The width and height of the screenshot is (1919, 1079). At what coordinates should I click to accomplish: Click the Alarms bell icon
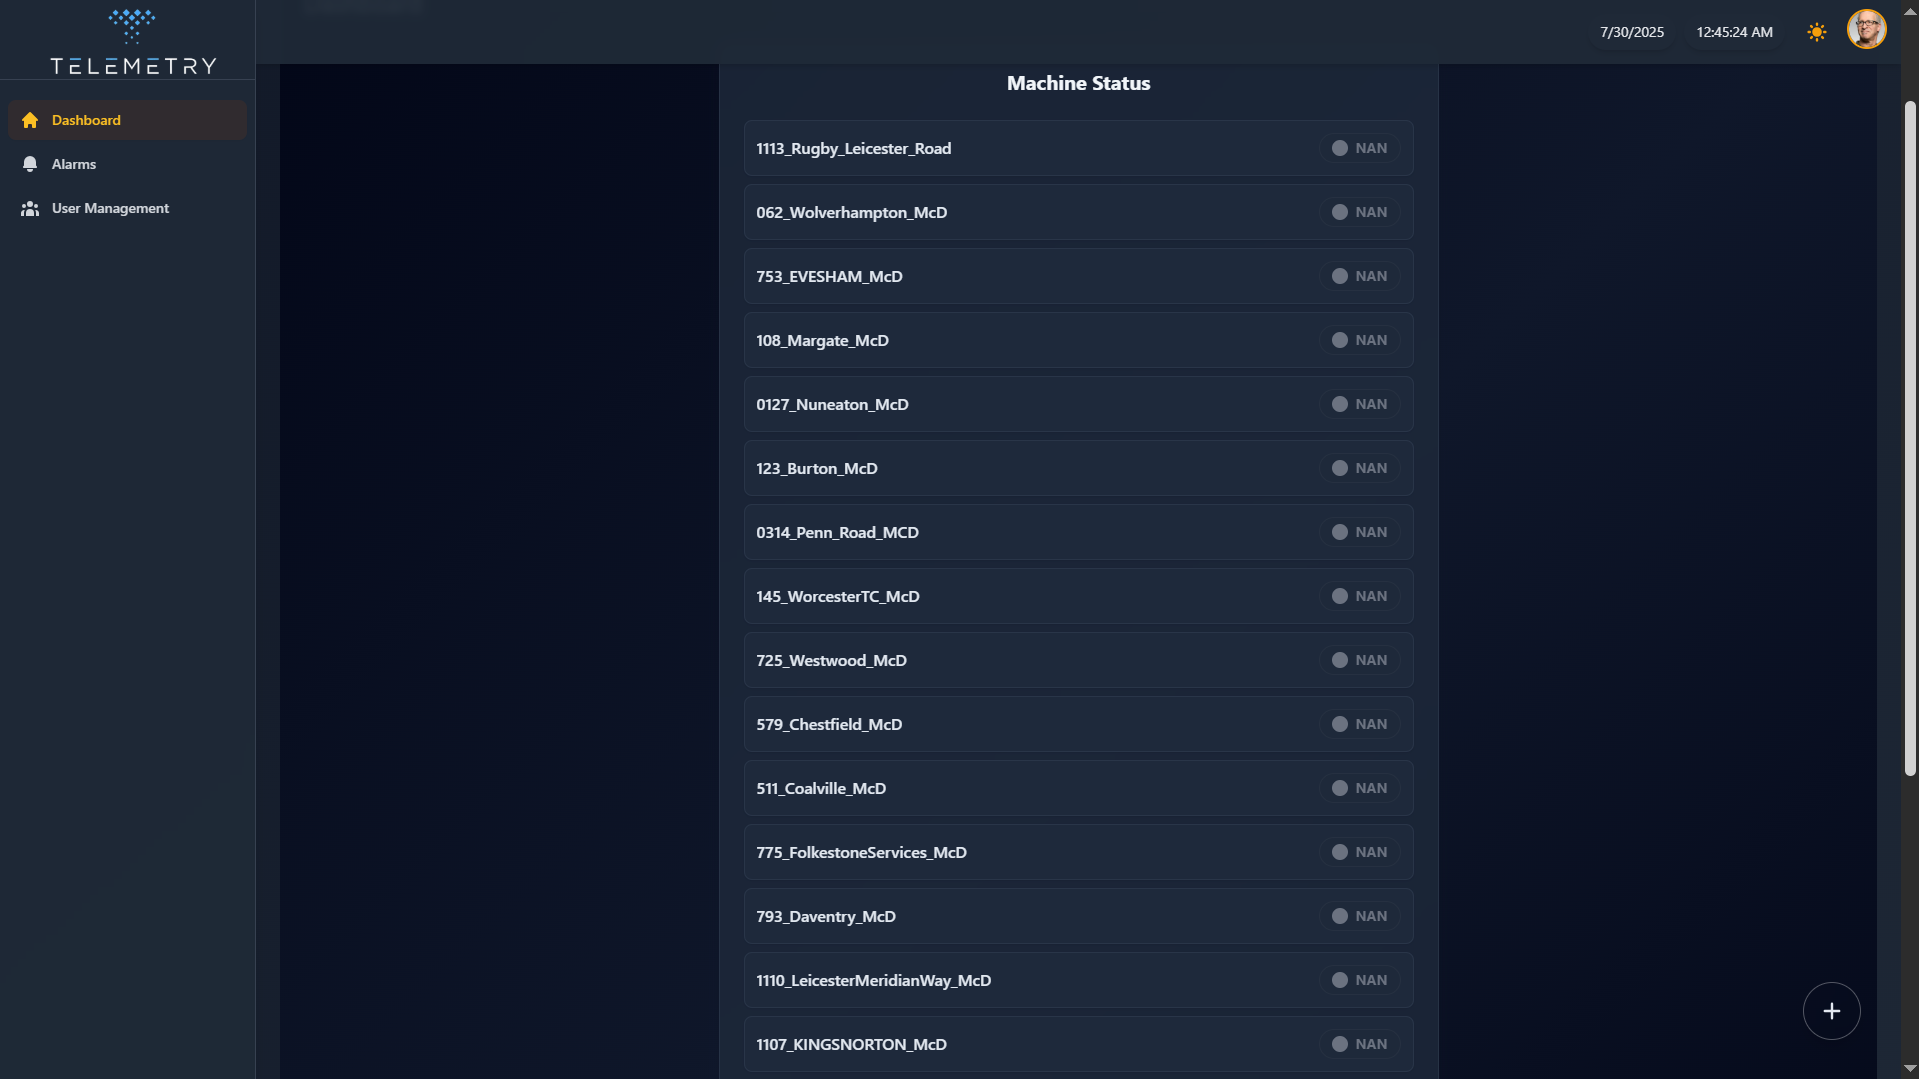pos(30,164)
